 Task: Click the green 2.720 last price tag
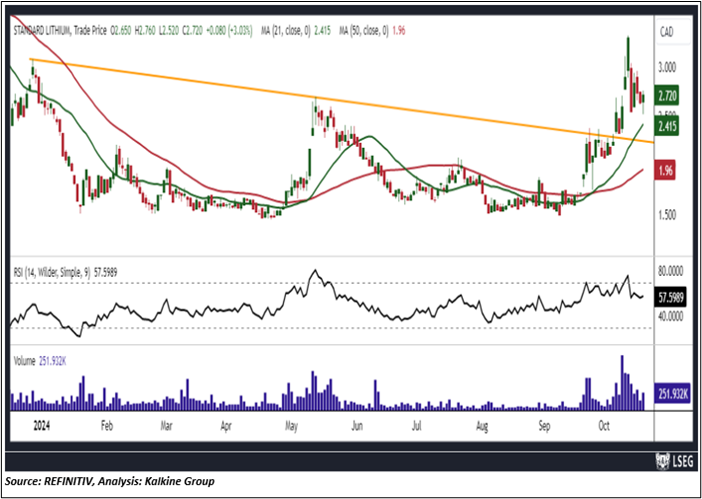point(667,96)
